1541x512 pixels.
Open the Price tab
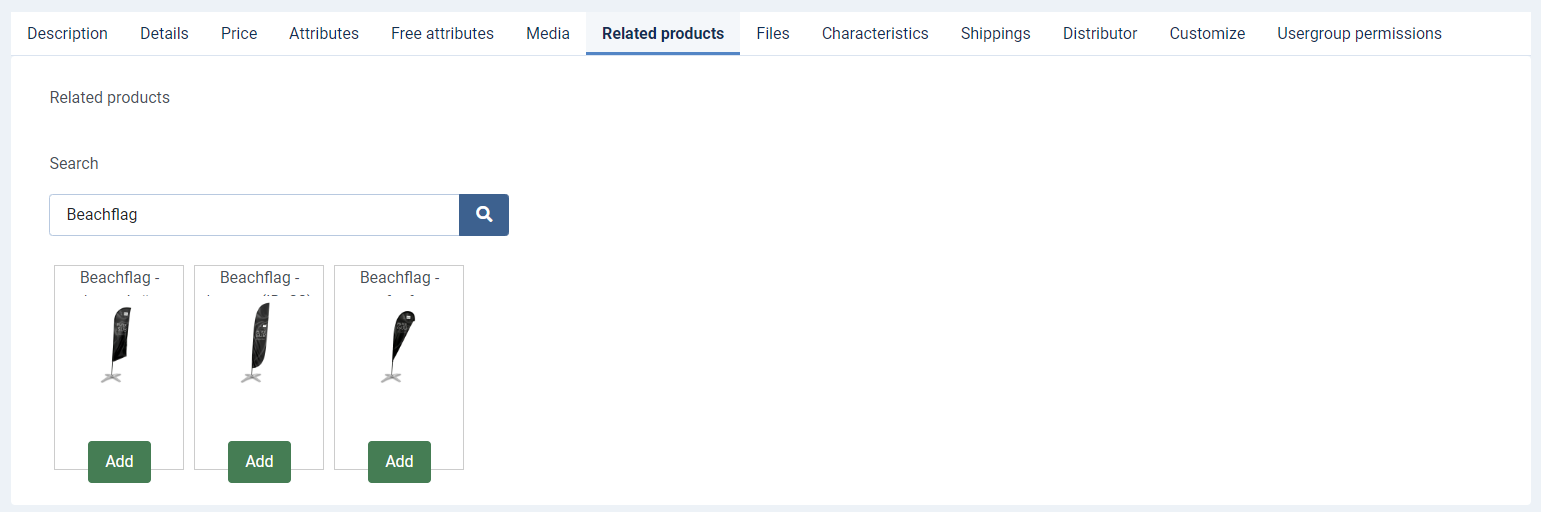pos(239,33)
